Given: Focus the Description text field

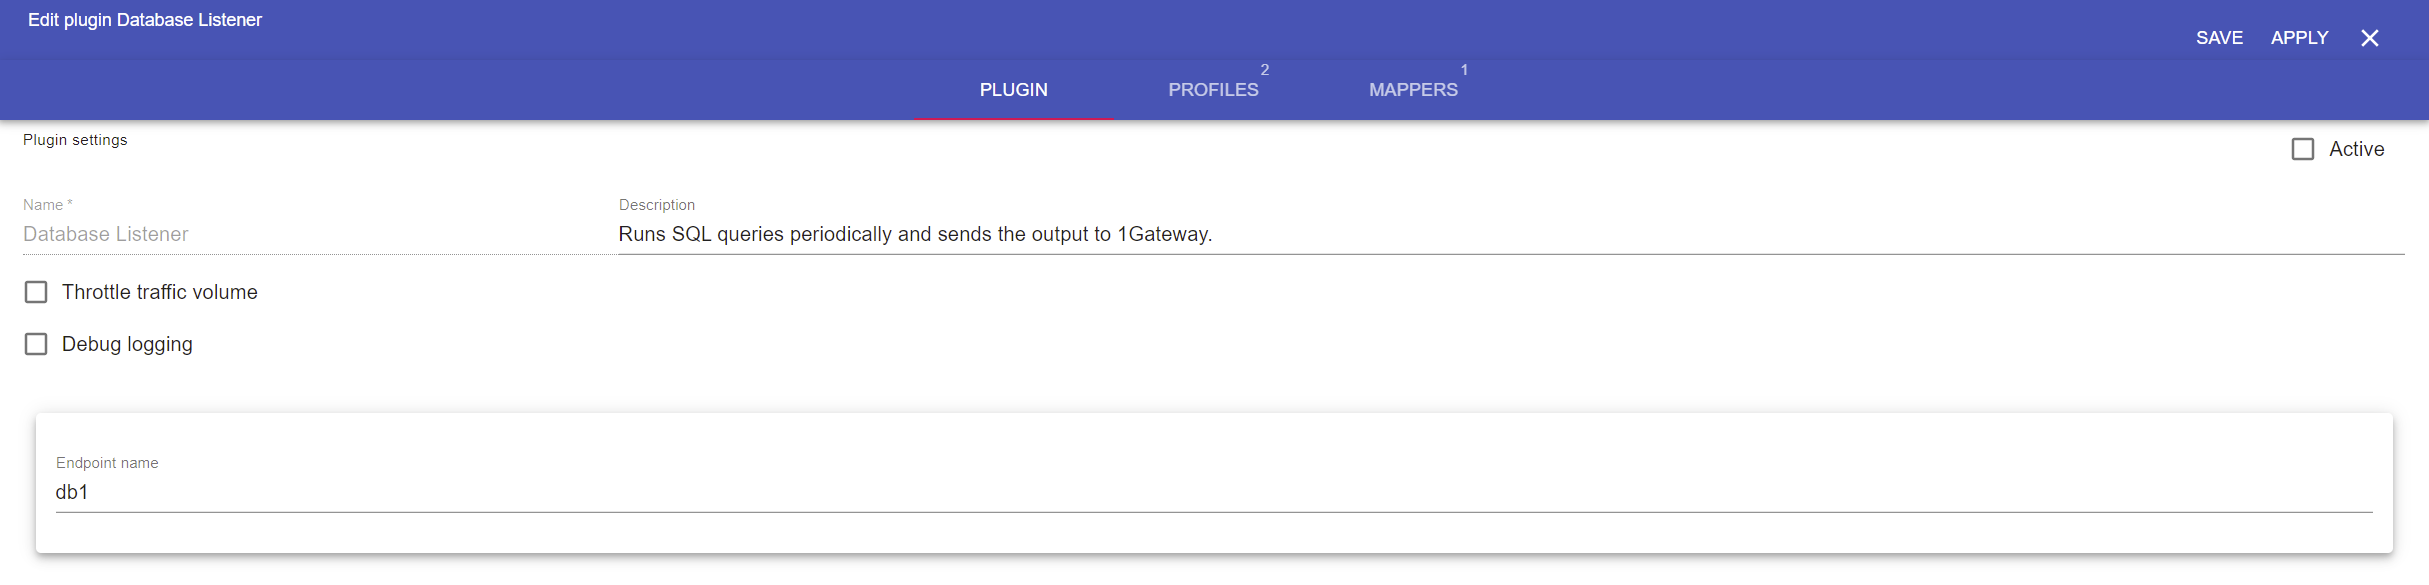Looking at the screenshot, I should pos(1500,234).
